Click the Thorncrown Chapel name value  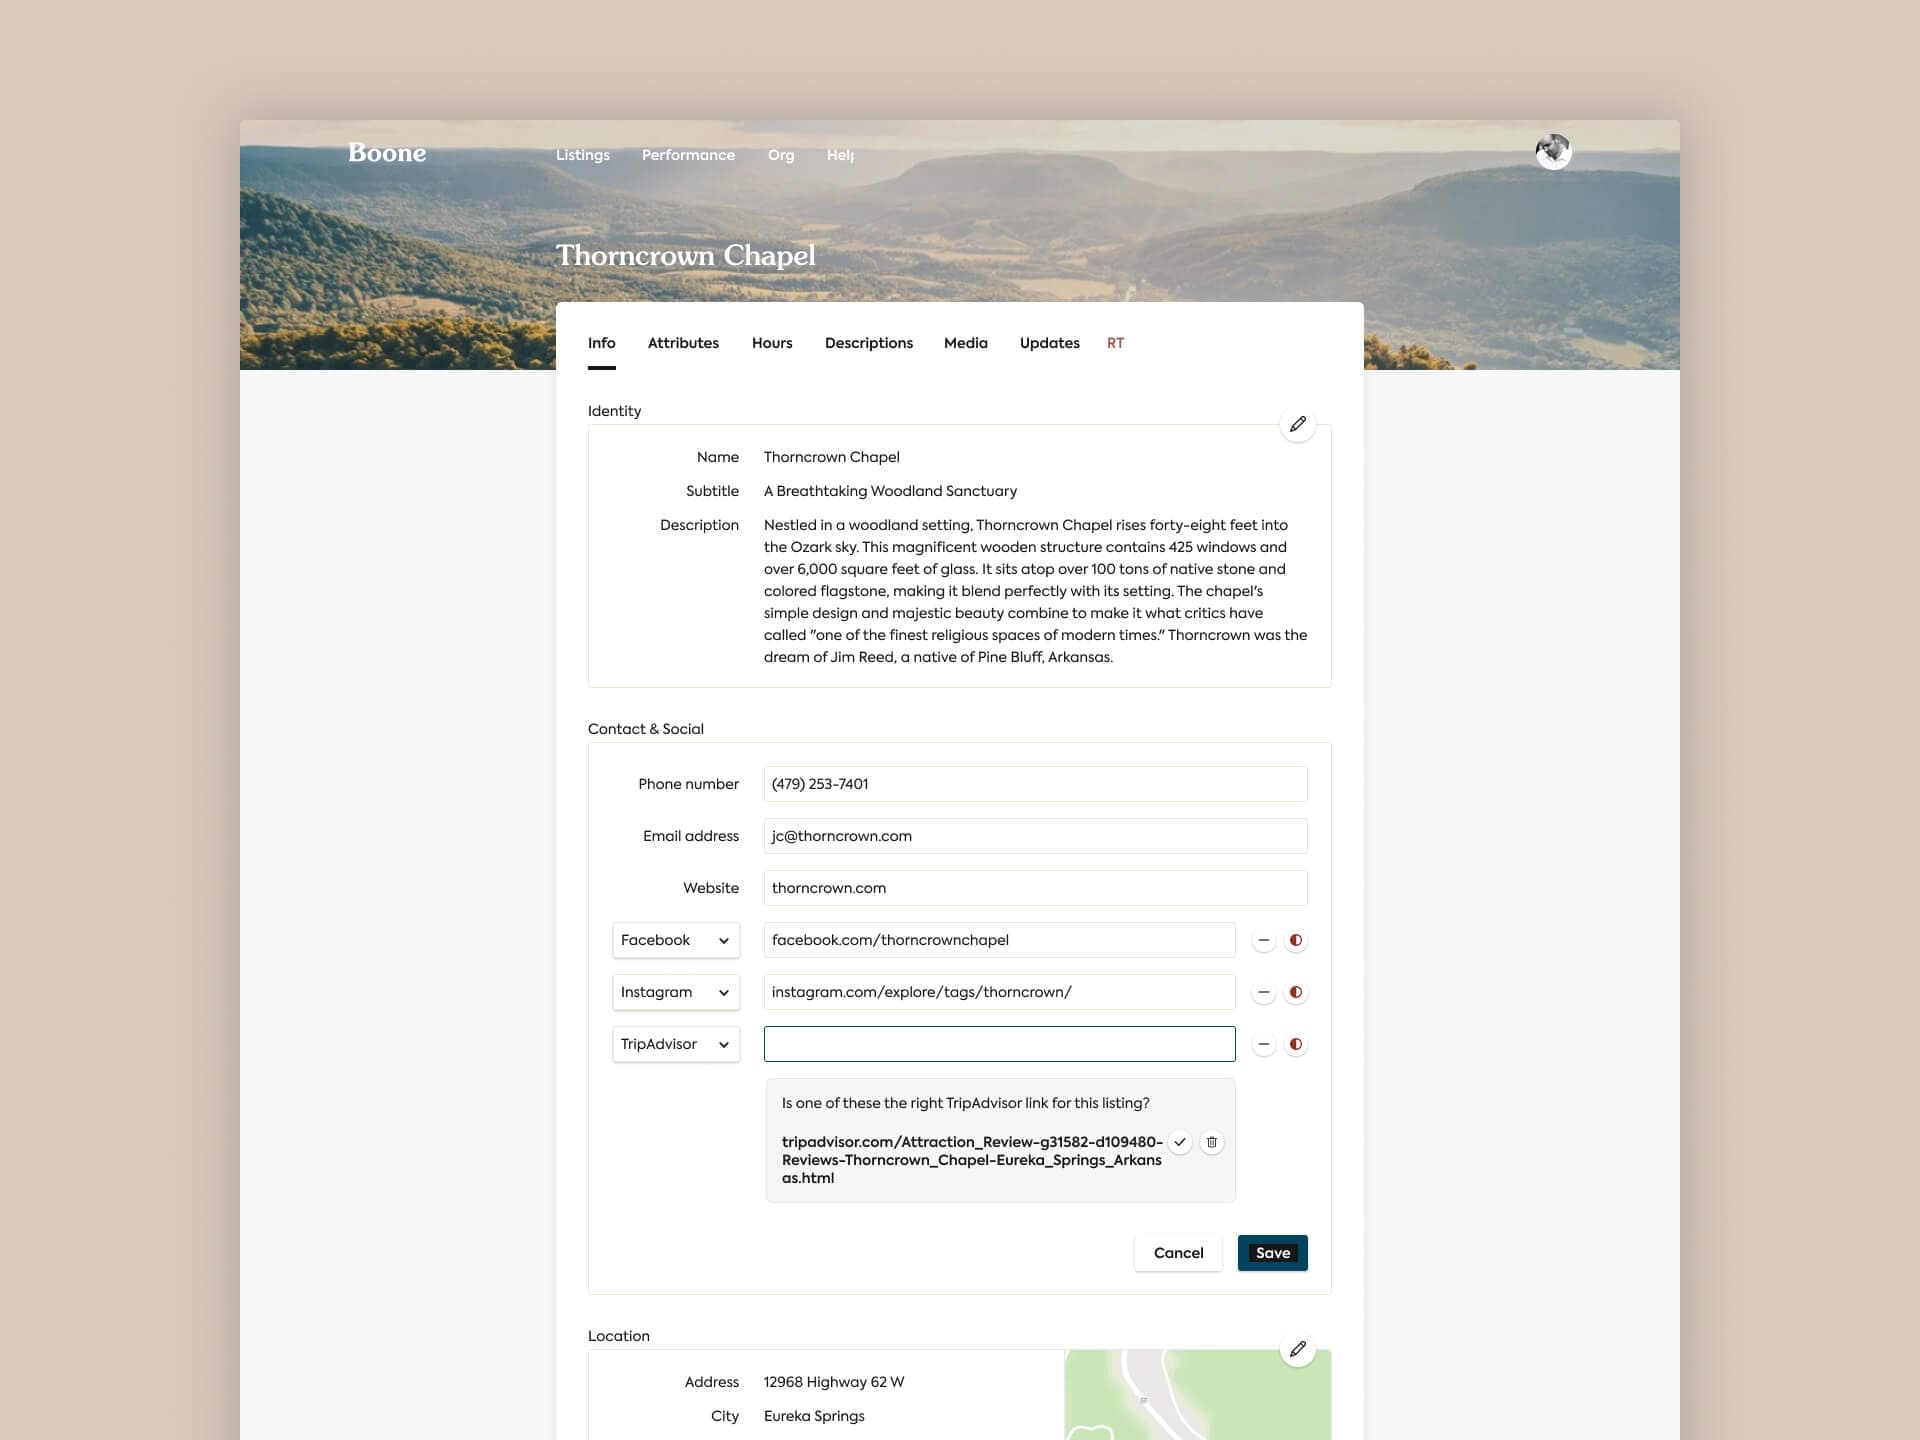point(832,457)
